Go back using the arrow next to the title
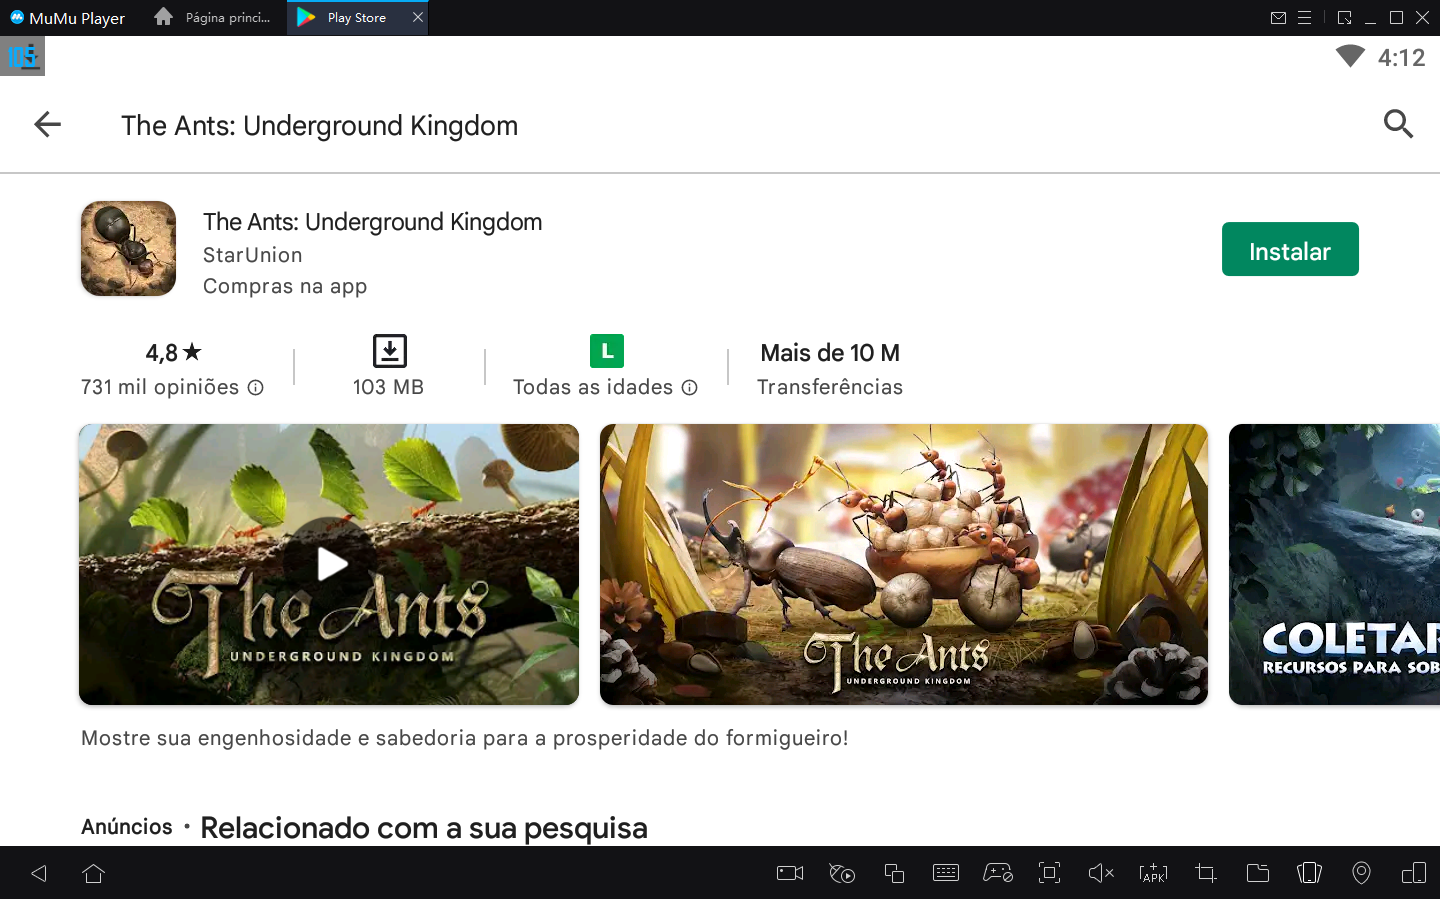 coord(47,124)
